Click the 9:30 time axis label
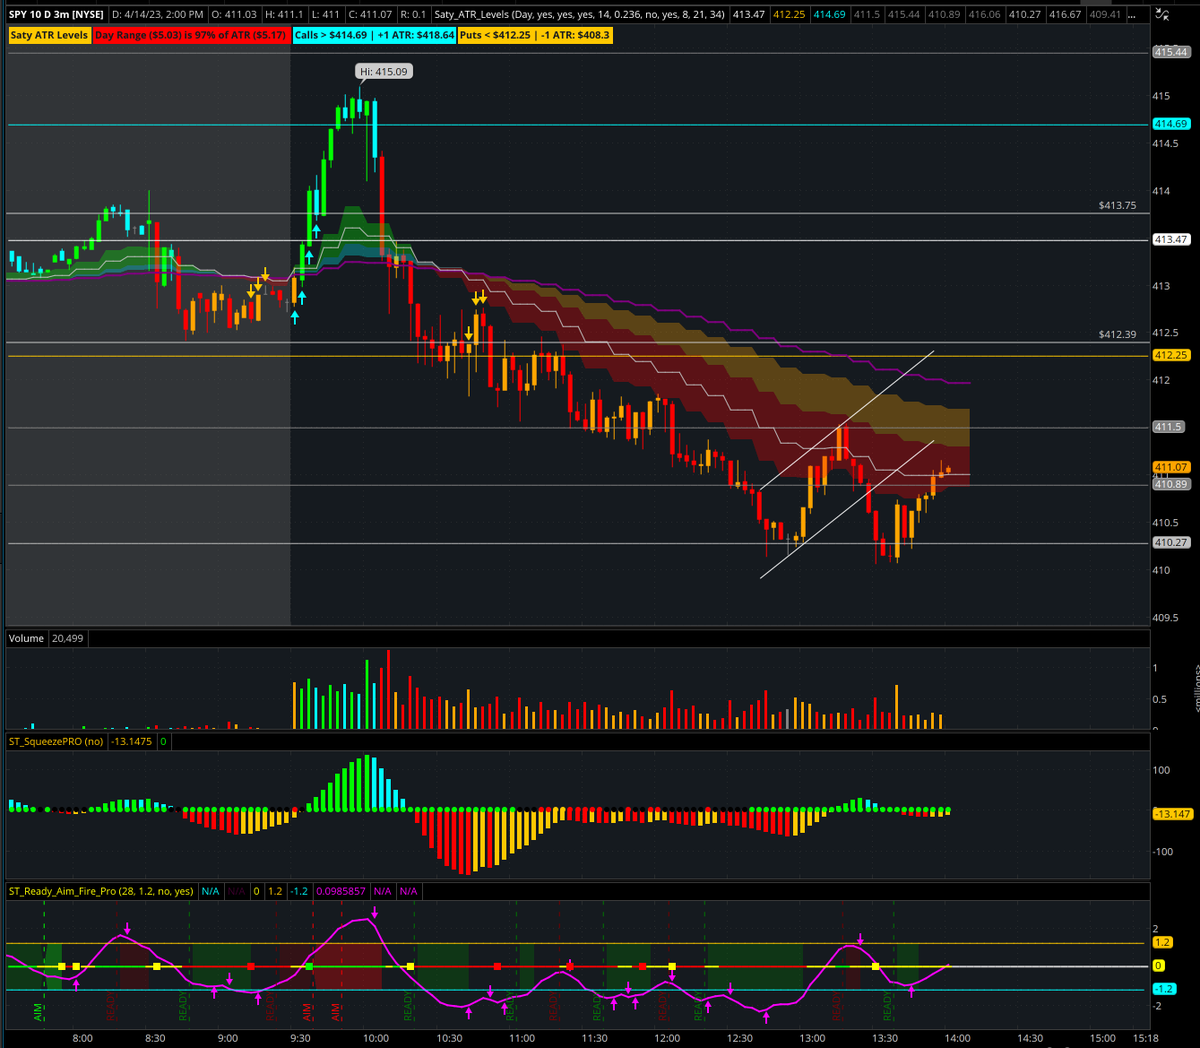Image resolution: width=1200 pixels, height=1048 pixels. click(301, 1038)
